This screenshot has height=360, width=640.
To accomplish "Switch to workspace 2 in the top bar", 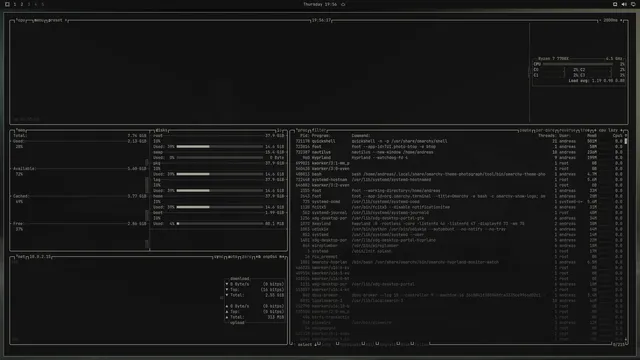I will pos(22,4).
